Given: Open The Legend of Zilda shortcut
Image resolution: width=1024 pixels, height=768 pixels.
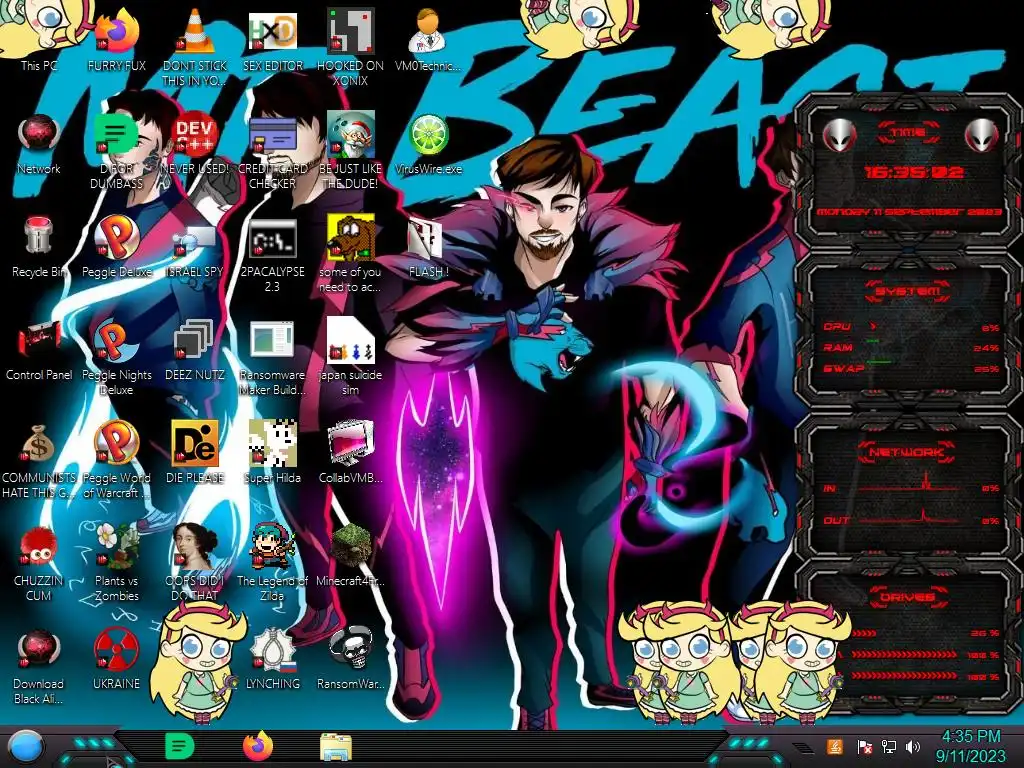Looking at the screenshot, I should (x=272, y=562).
